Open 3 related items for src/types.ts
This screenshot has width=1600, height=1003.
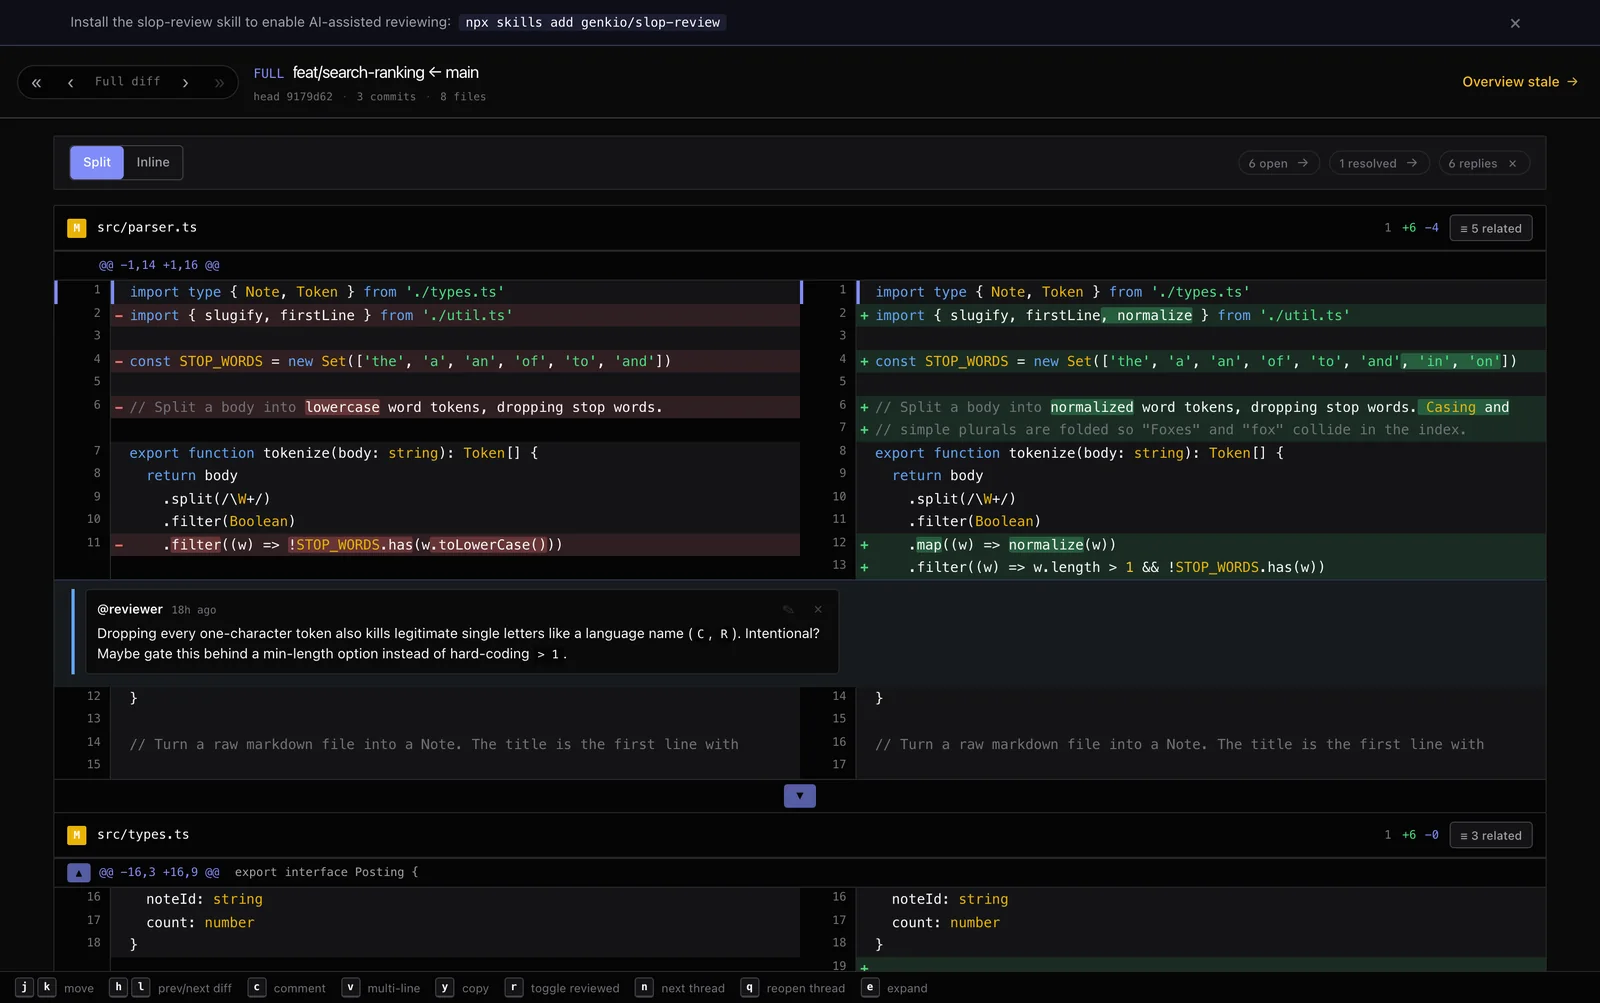[1490, 835]
